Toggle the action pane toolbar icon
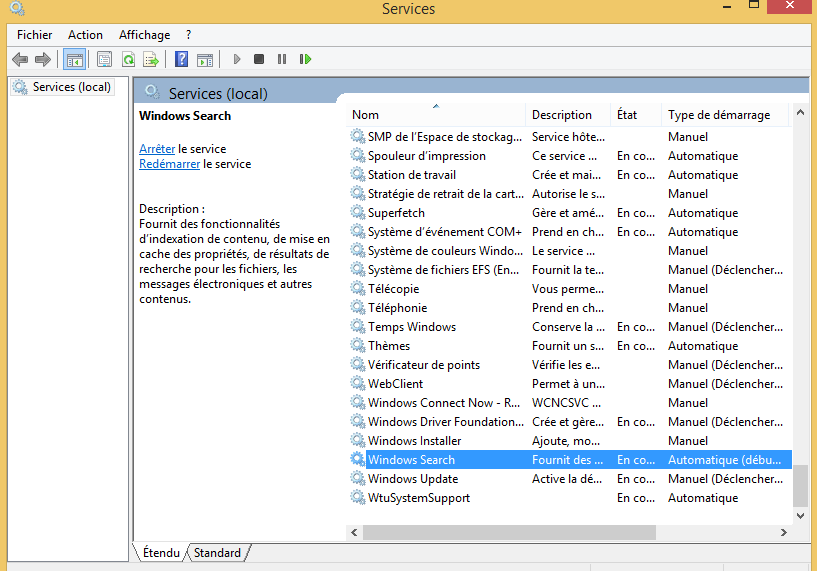This screenshot has width=817, height=571. [x=205, y=59]
